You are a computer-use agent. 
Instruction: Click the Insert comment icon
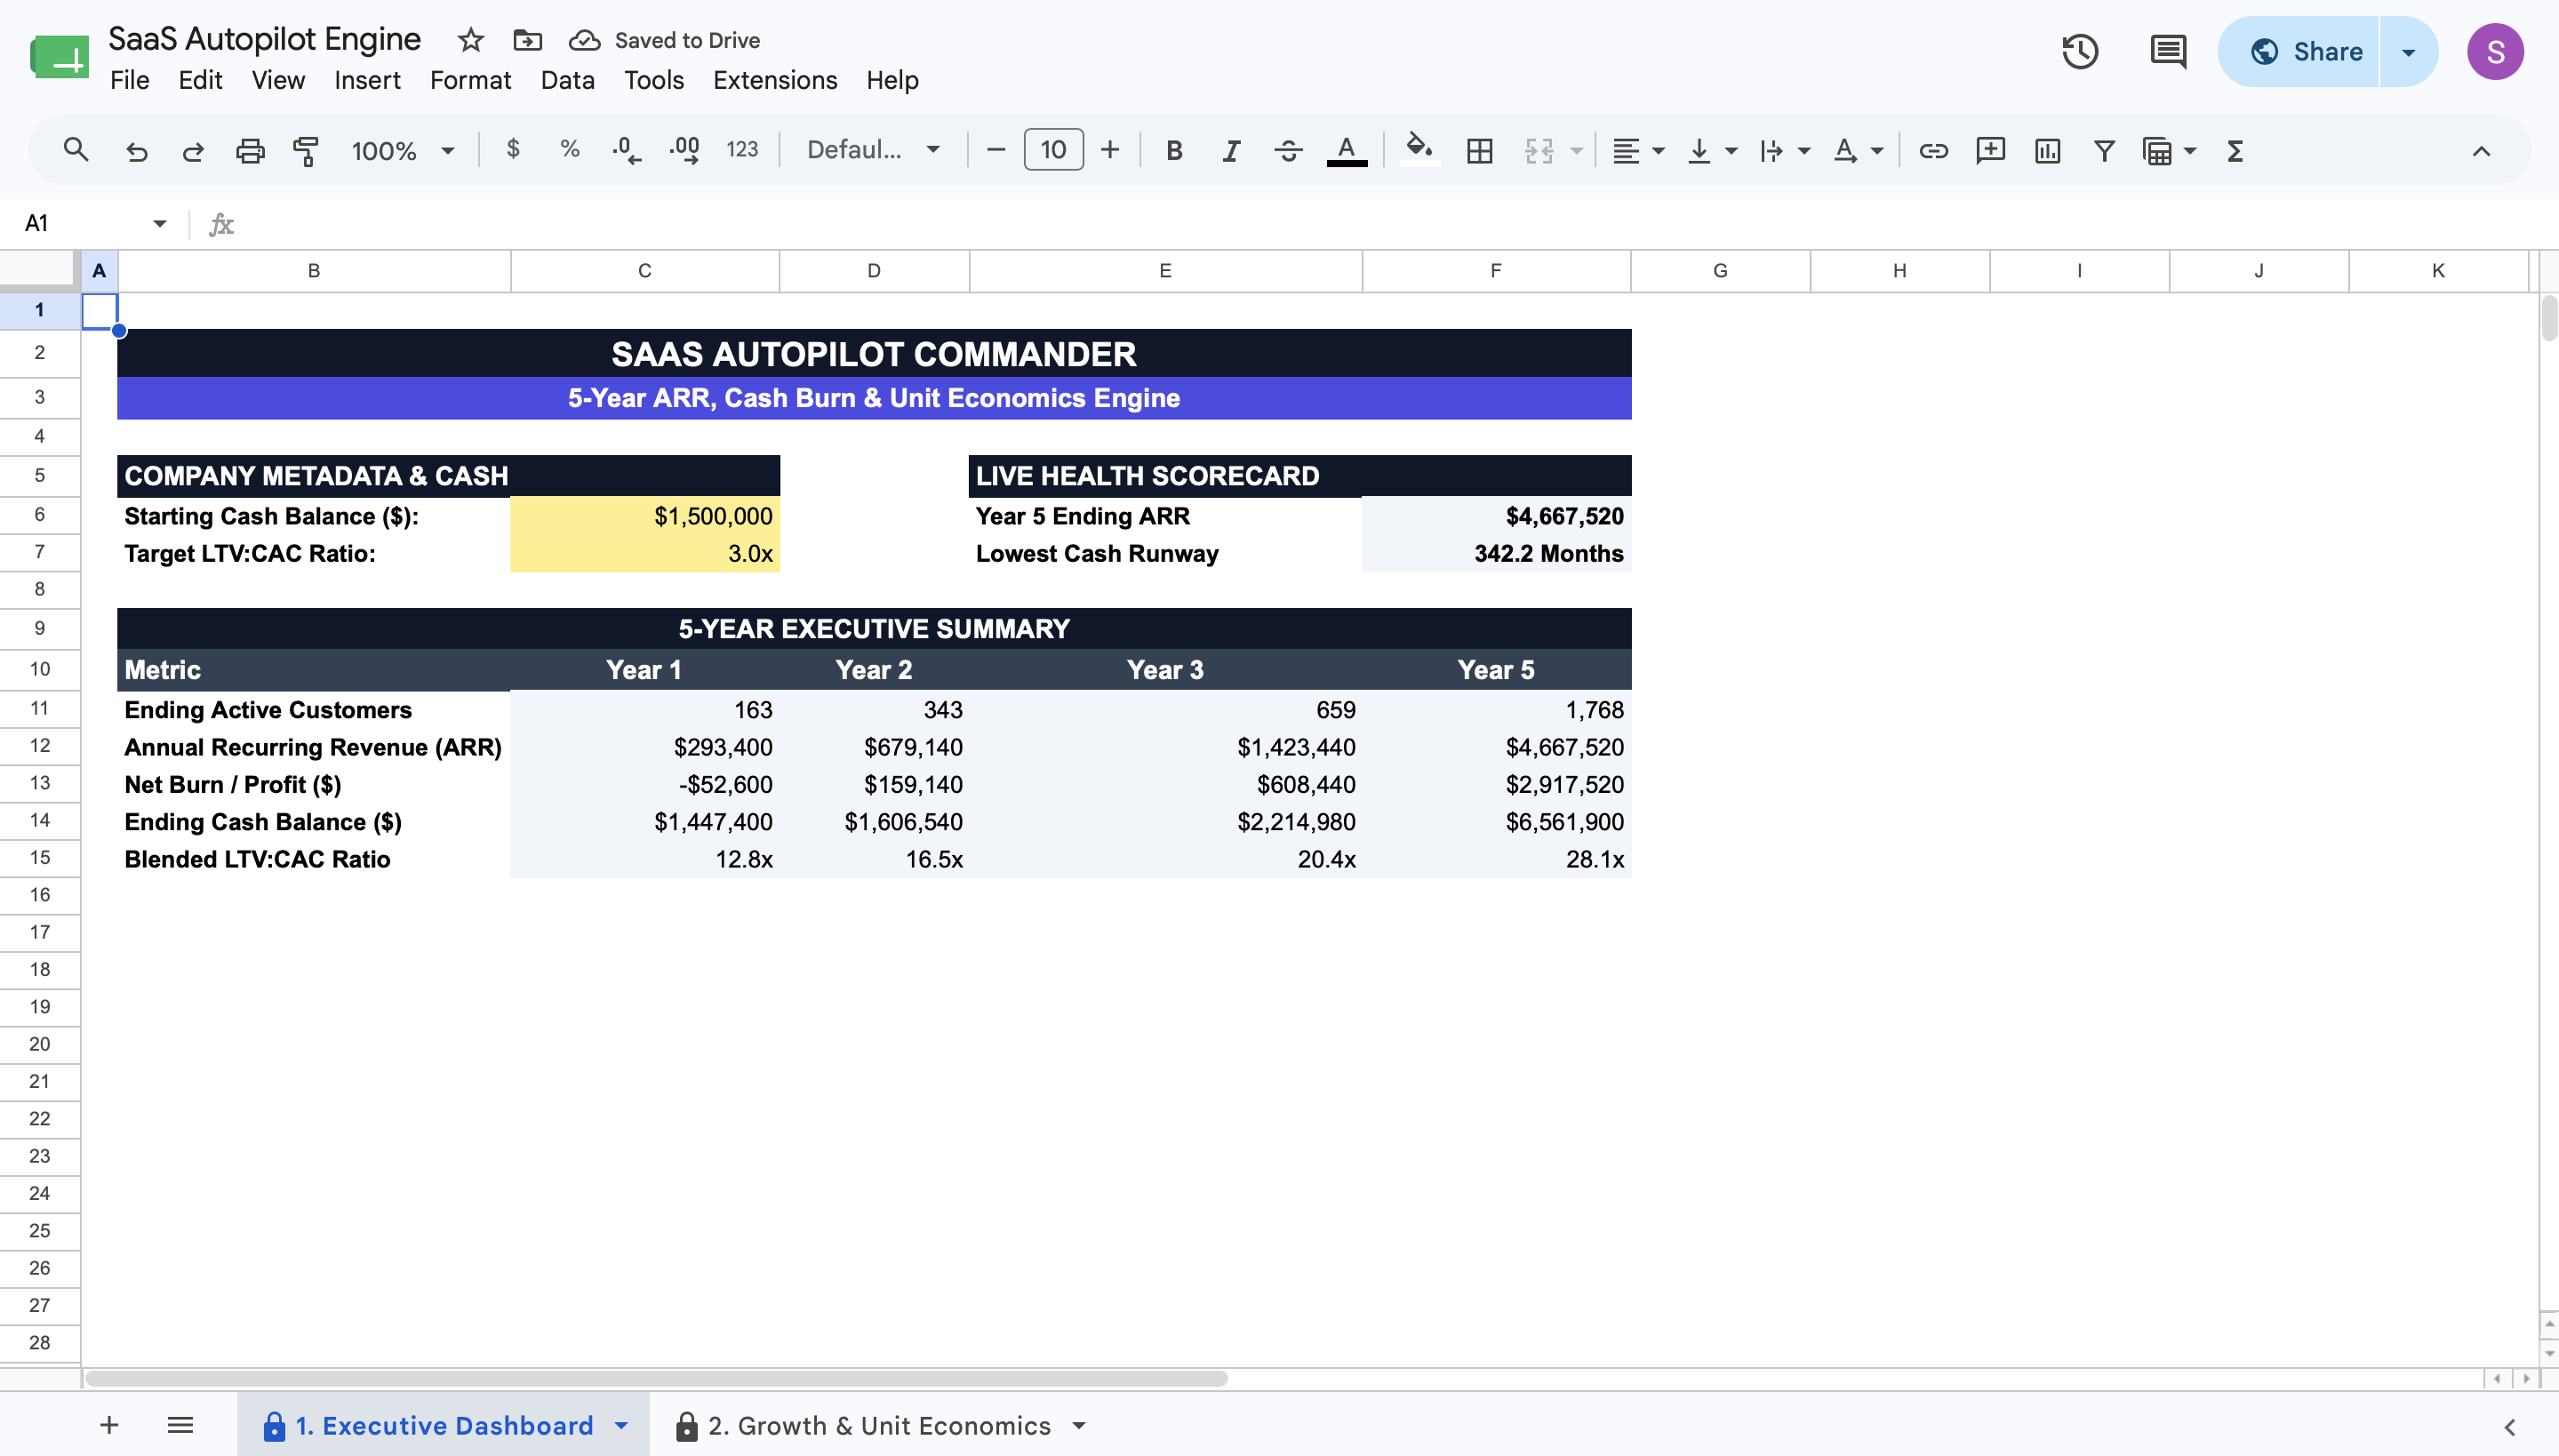tap(1990, 150)
